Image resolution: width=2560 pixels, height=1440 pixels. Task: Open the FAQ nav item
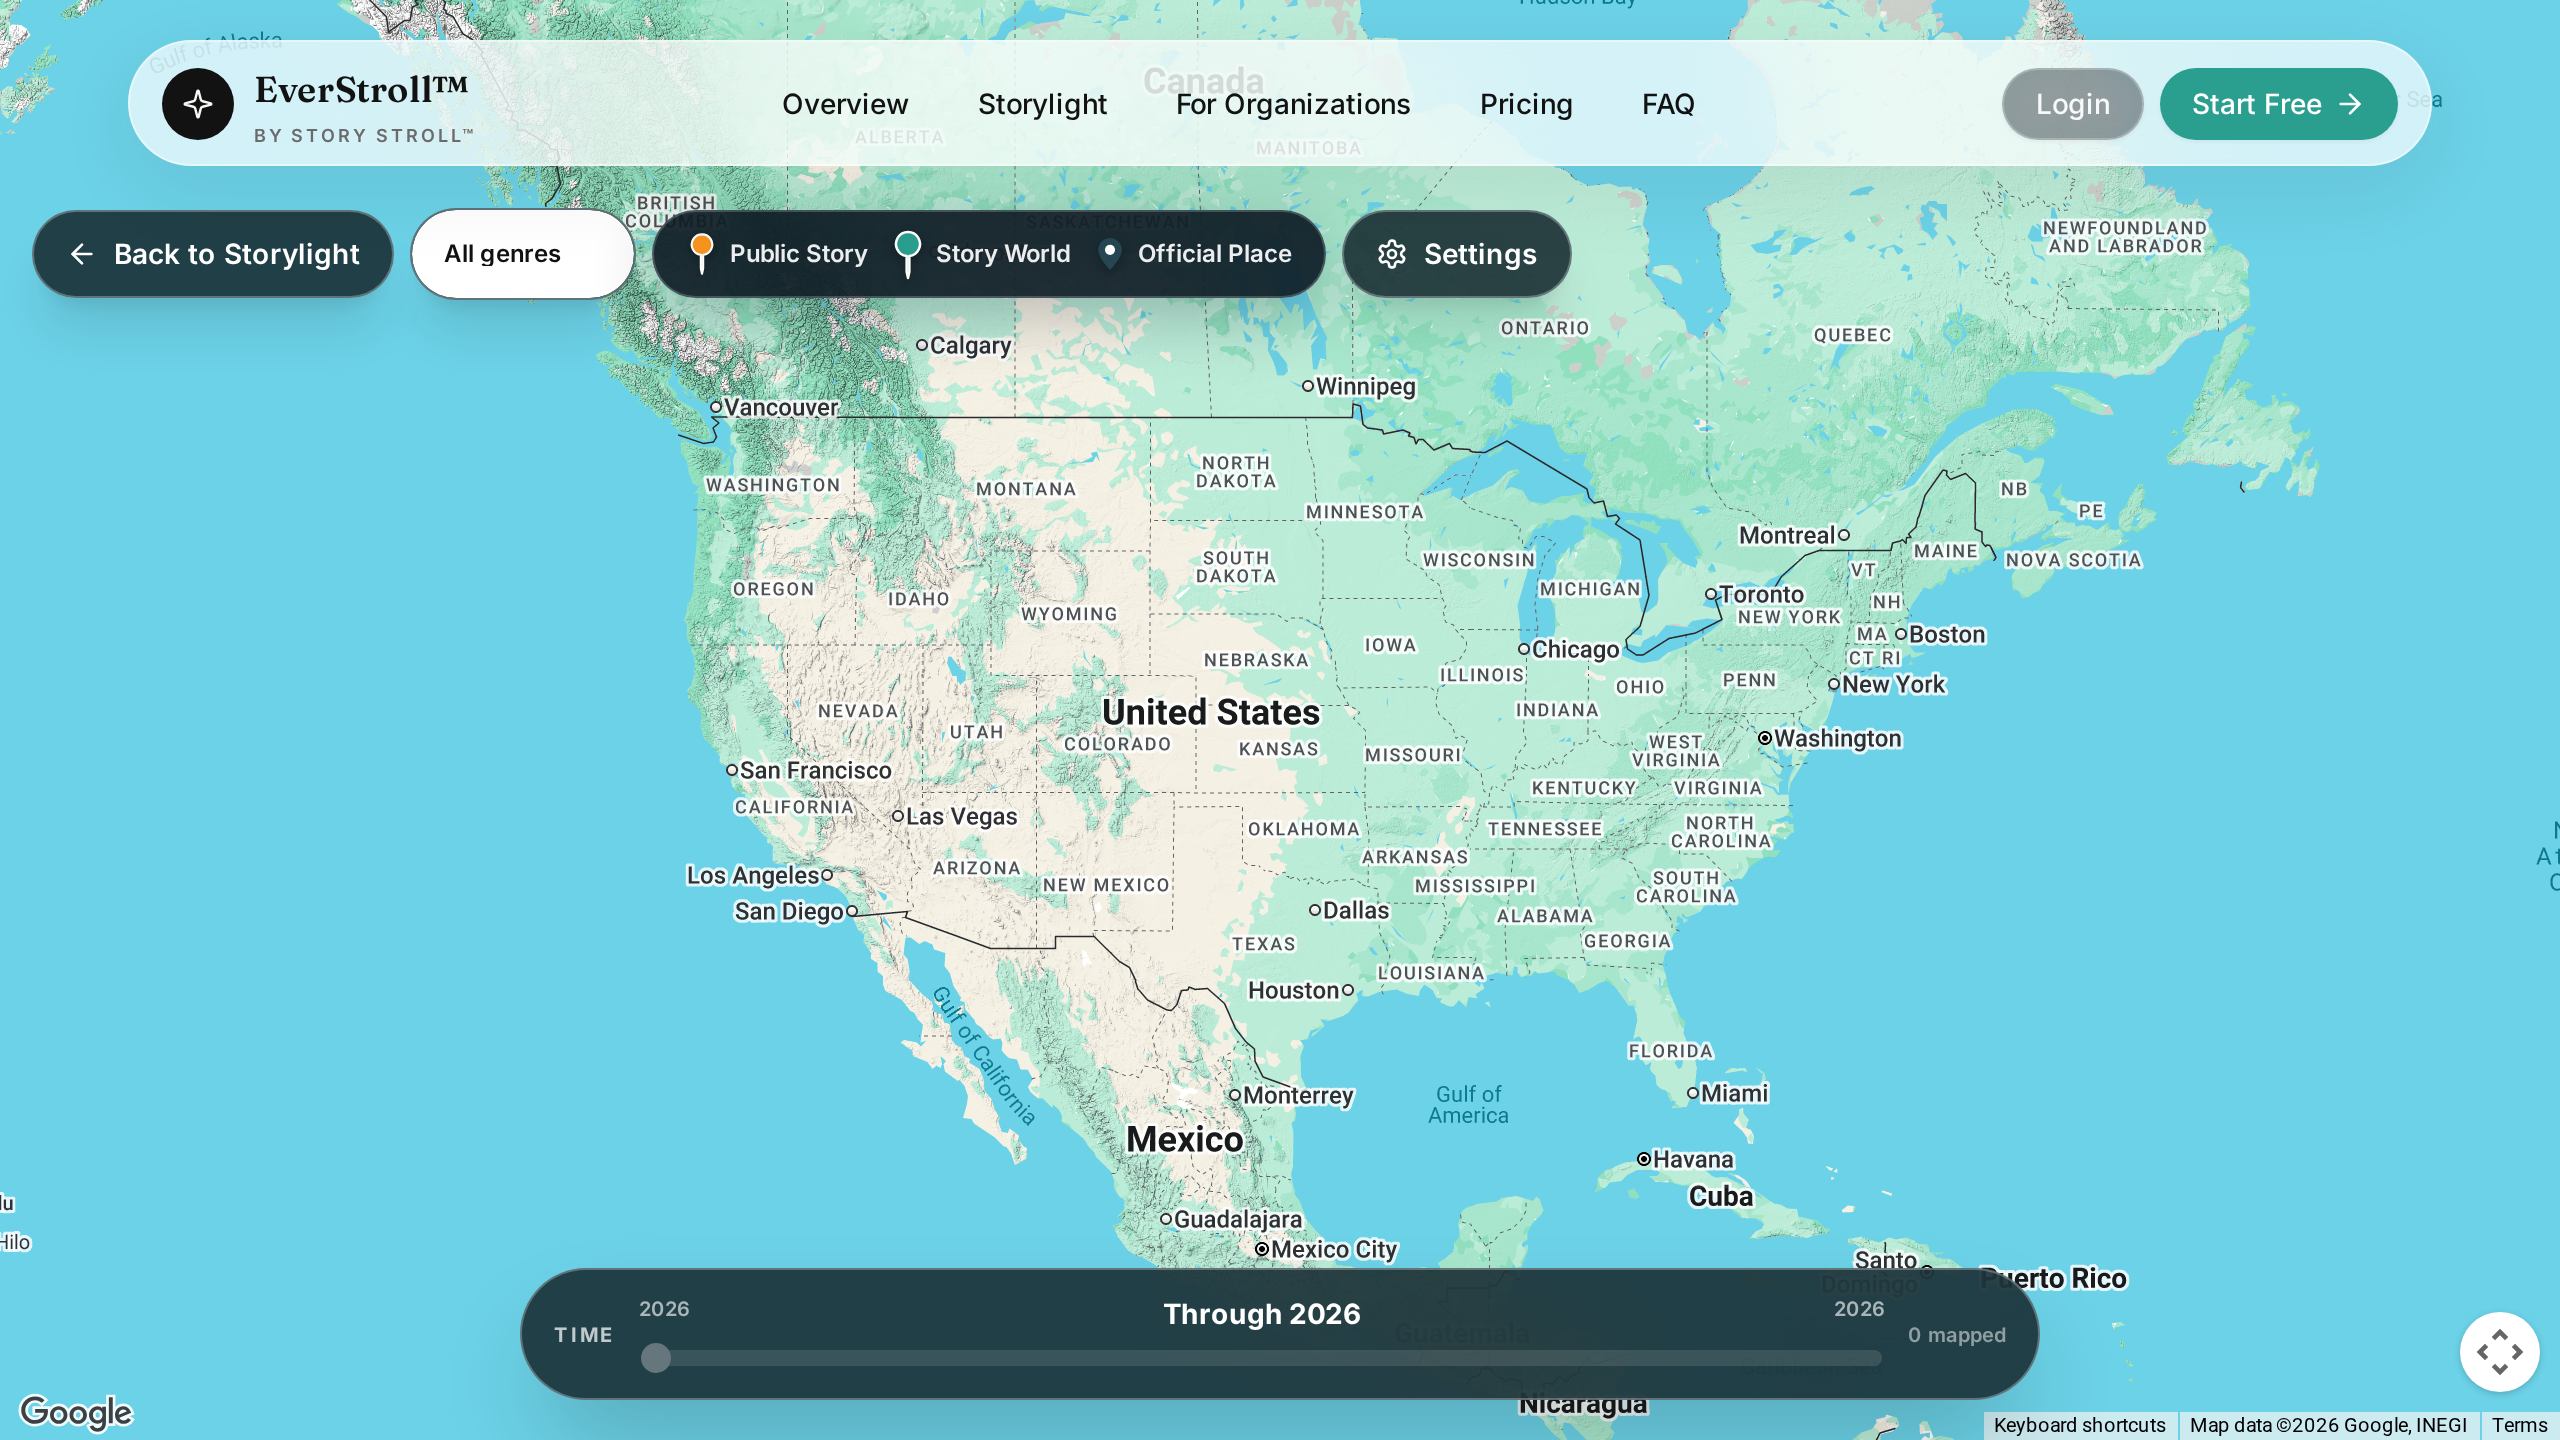(1668, 104)
